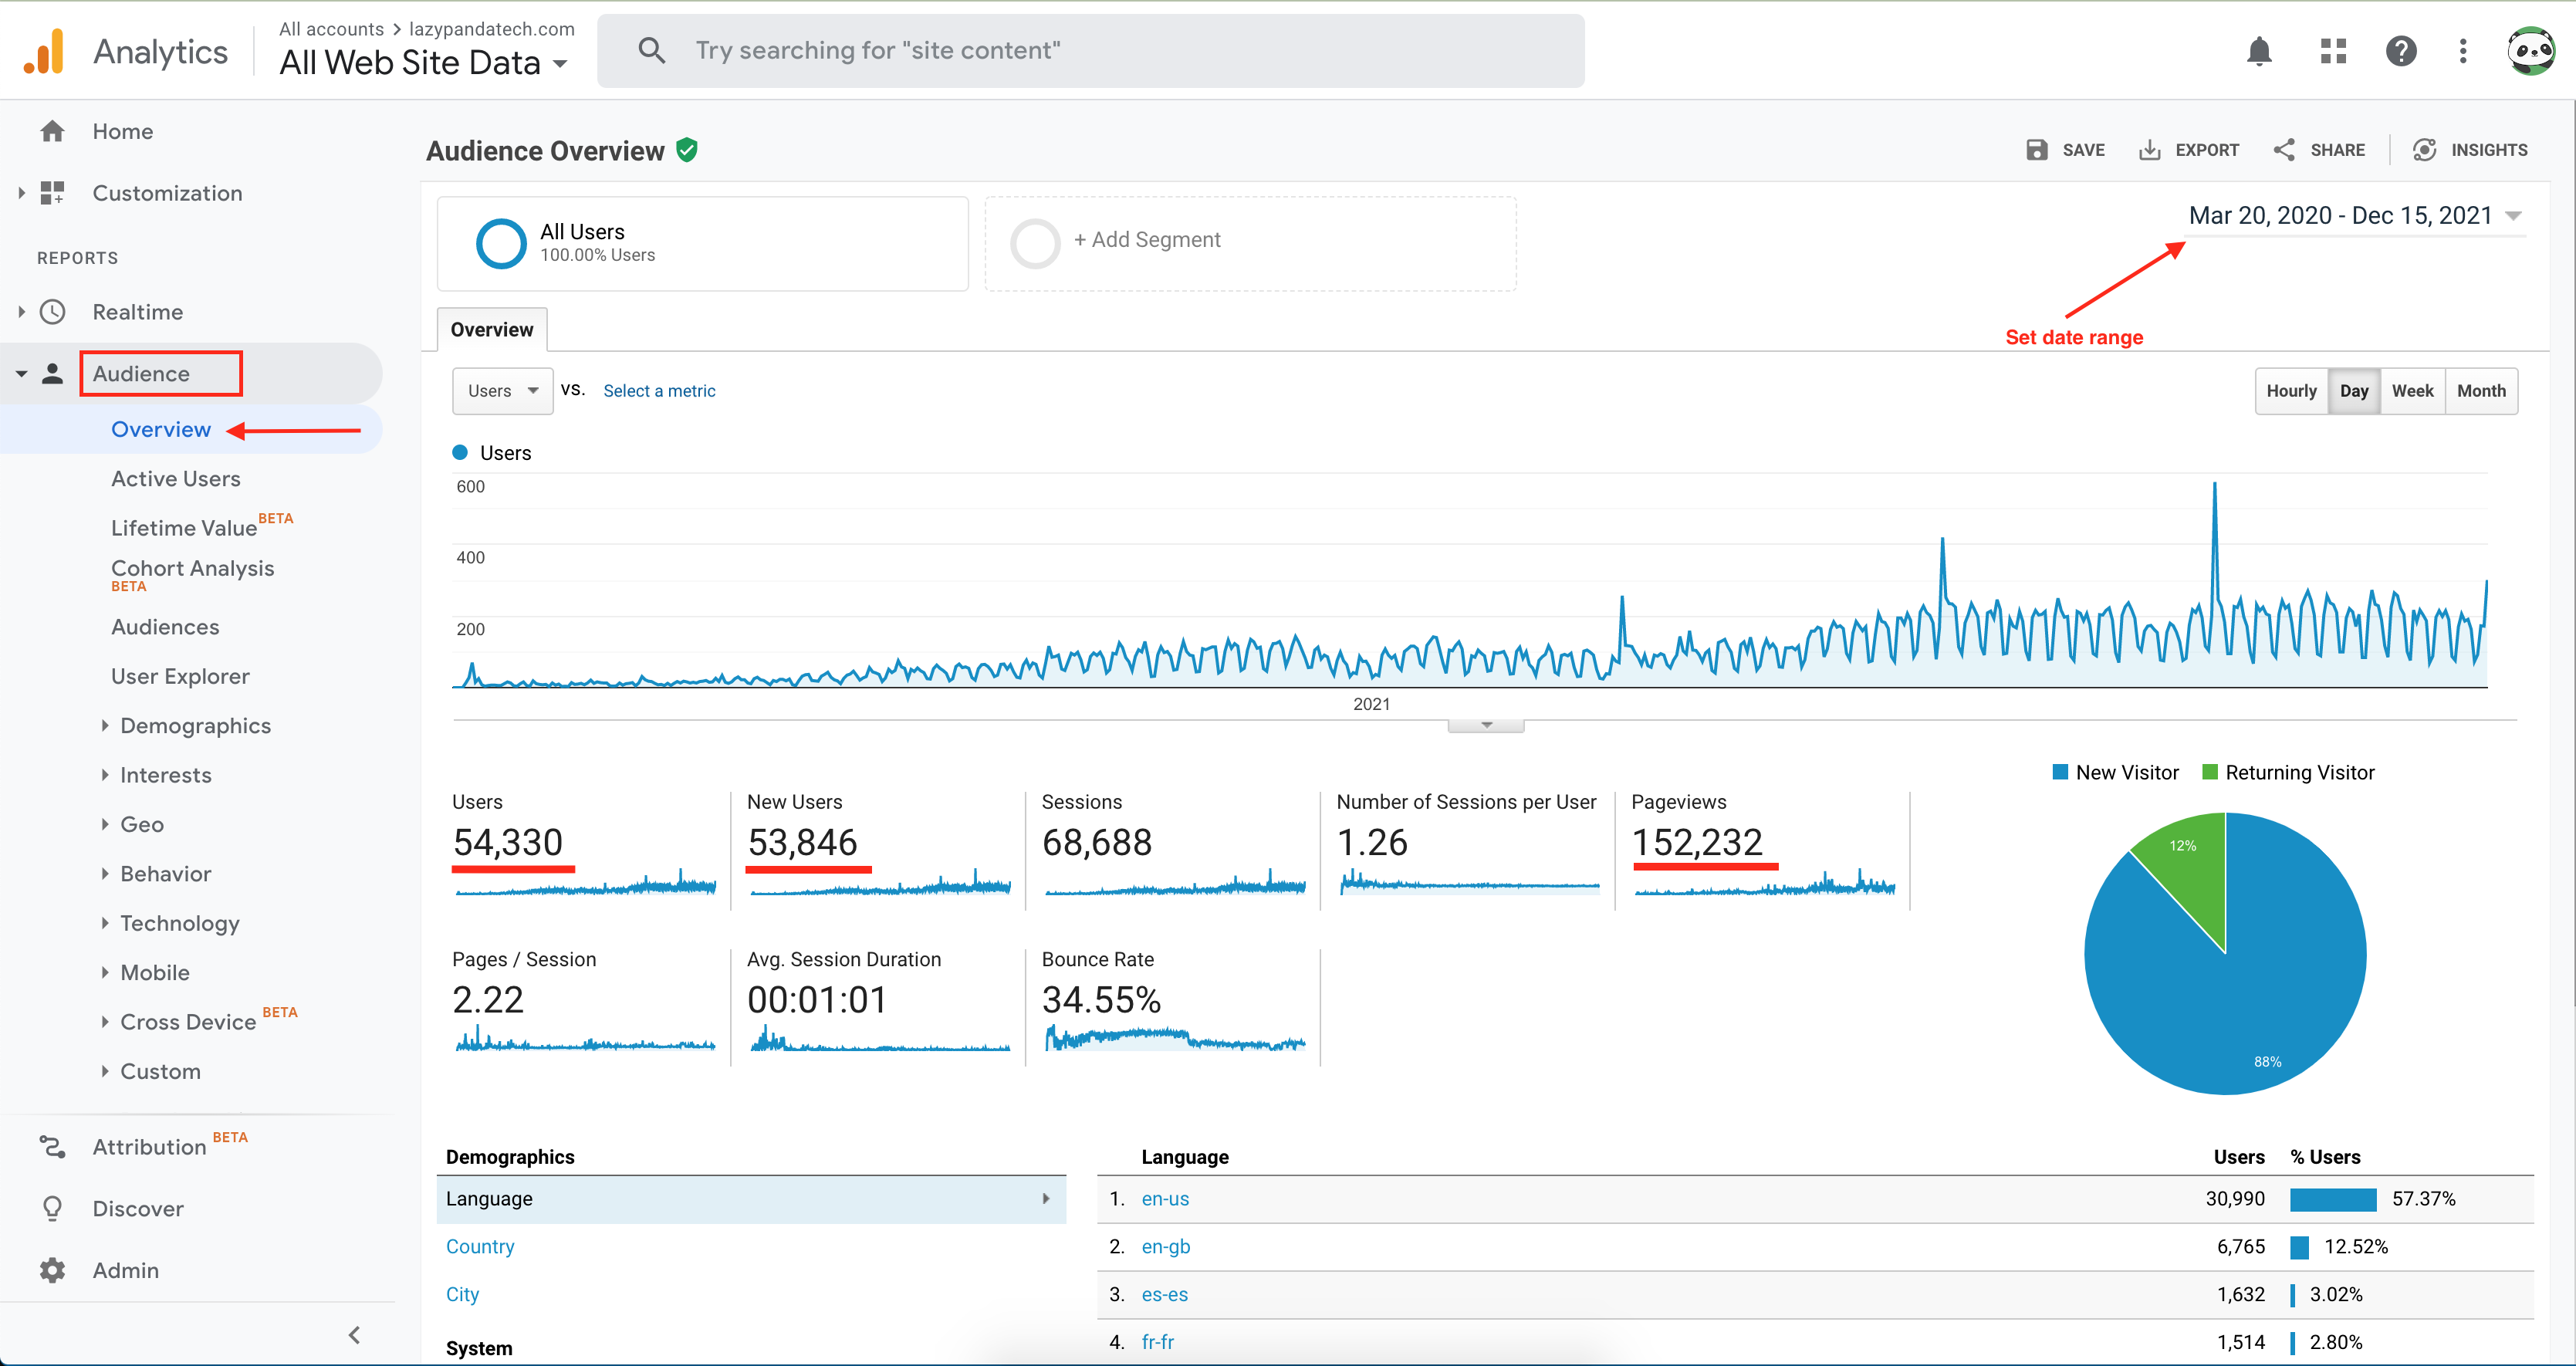Viewport: 2576px width, 1366px height.
Task: Click the search magnifier icon
Action: pyautogui.click(x=651, y=50)
